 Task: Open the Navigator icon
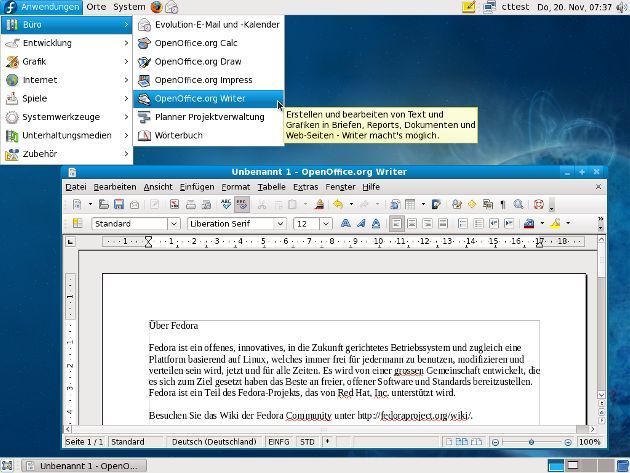pos(472,205)
